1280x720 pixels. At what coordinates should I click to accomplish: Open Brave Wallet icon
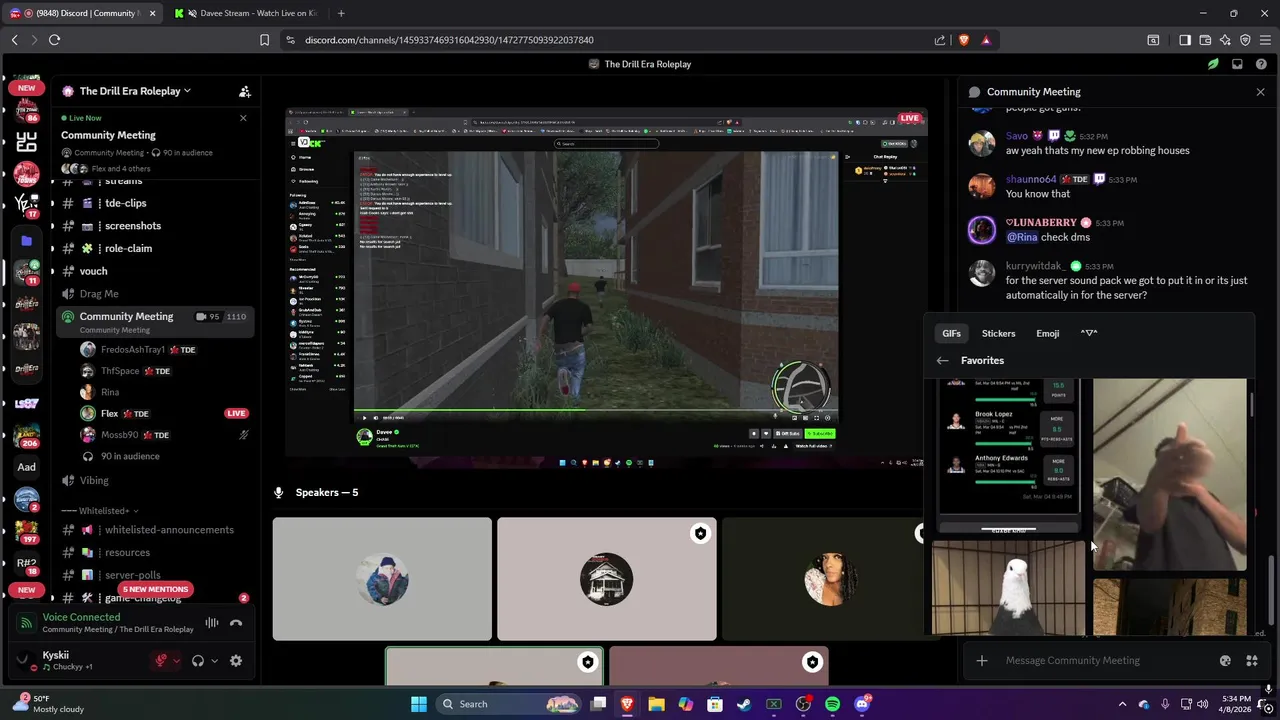(1205, 40)
